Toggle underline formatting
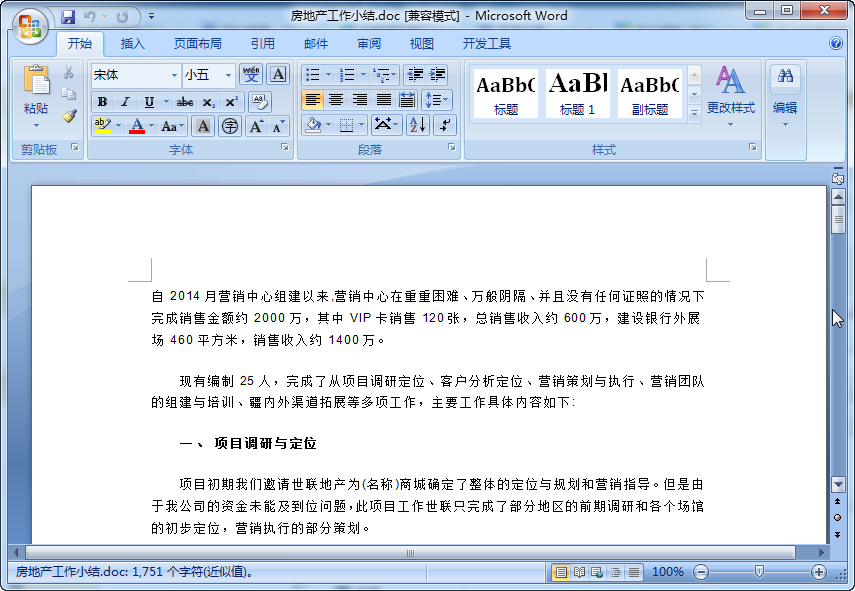Image resolution: width=855 pixels, height=591 pixels. (x=146, y=102)
